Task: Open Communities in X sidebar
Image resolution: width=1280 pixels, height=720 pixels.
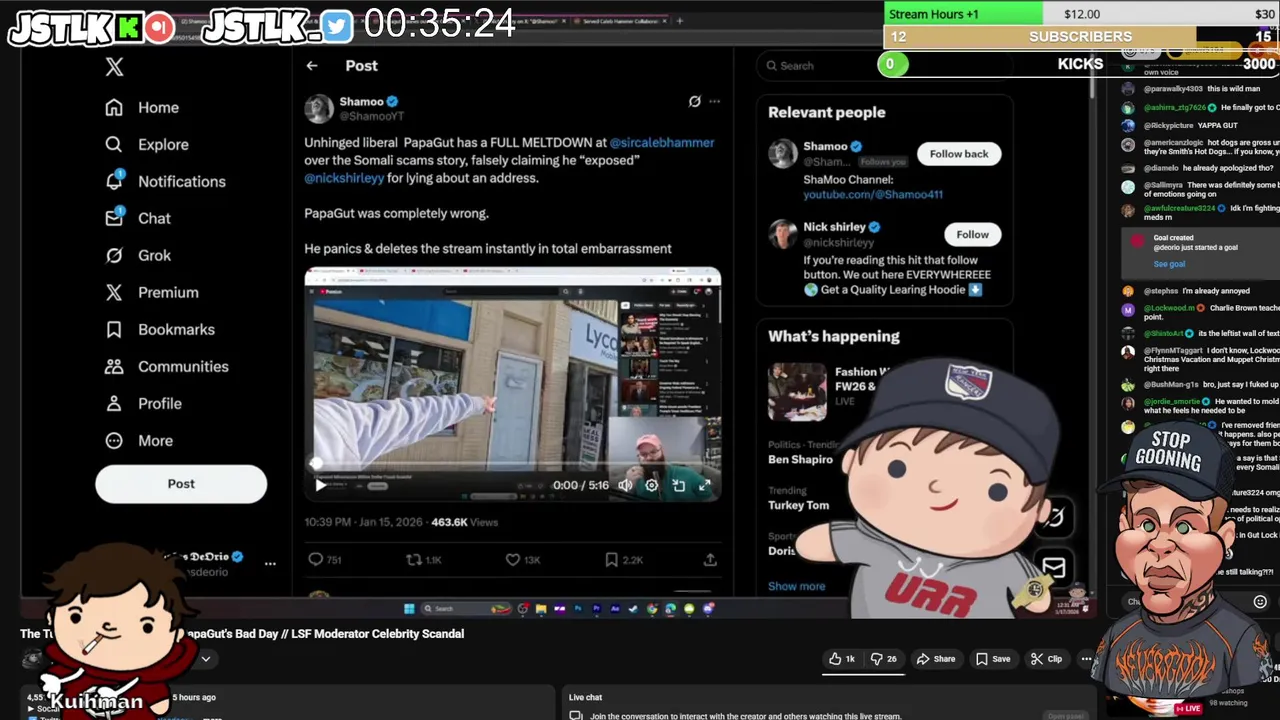Action: pos(166,367)
